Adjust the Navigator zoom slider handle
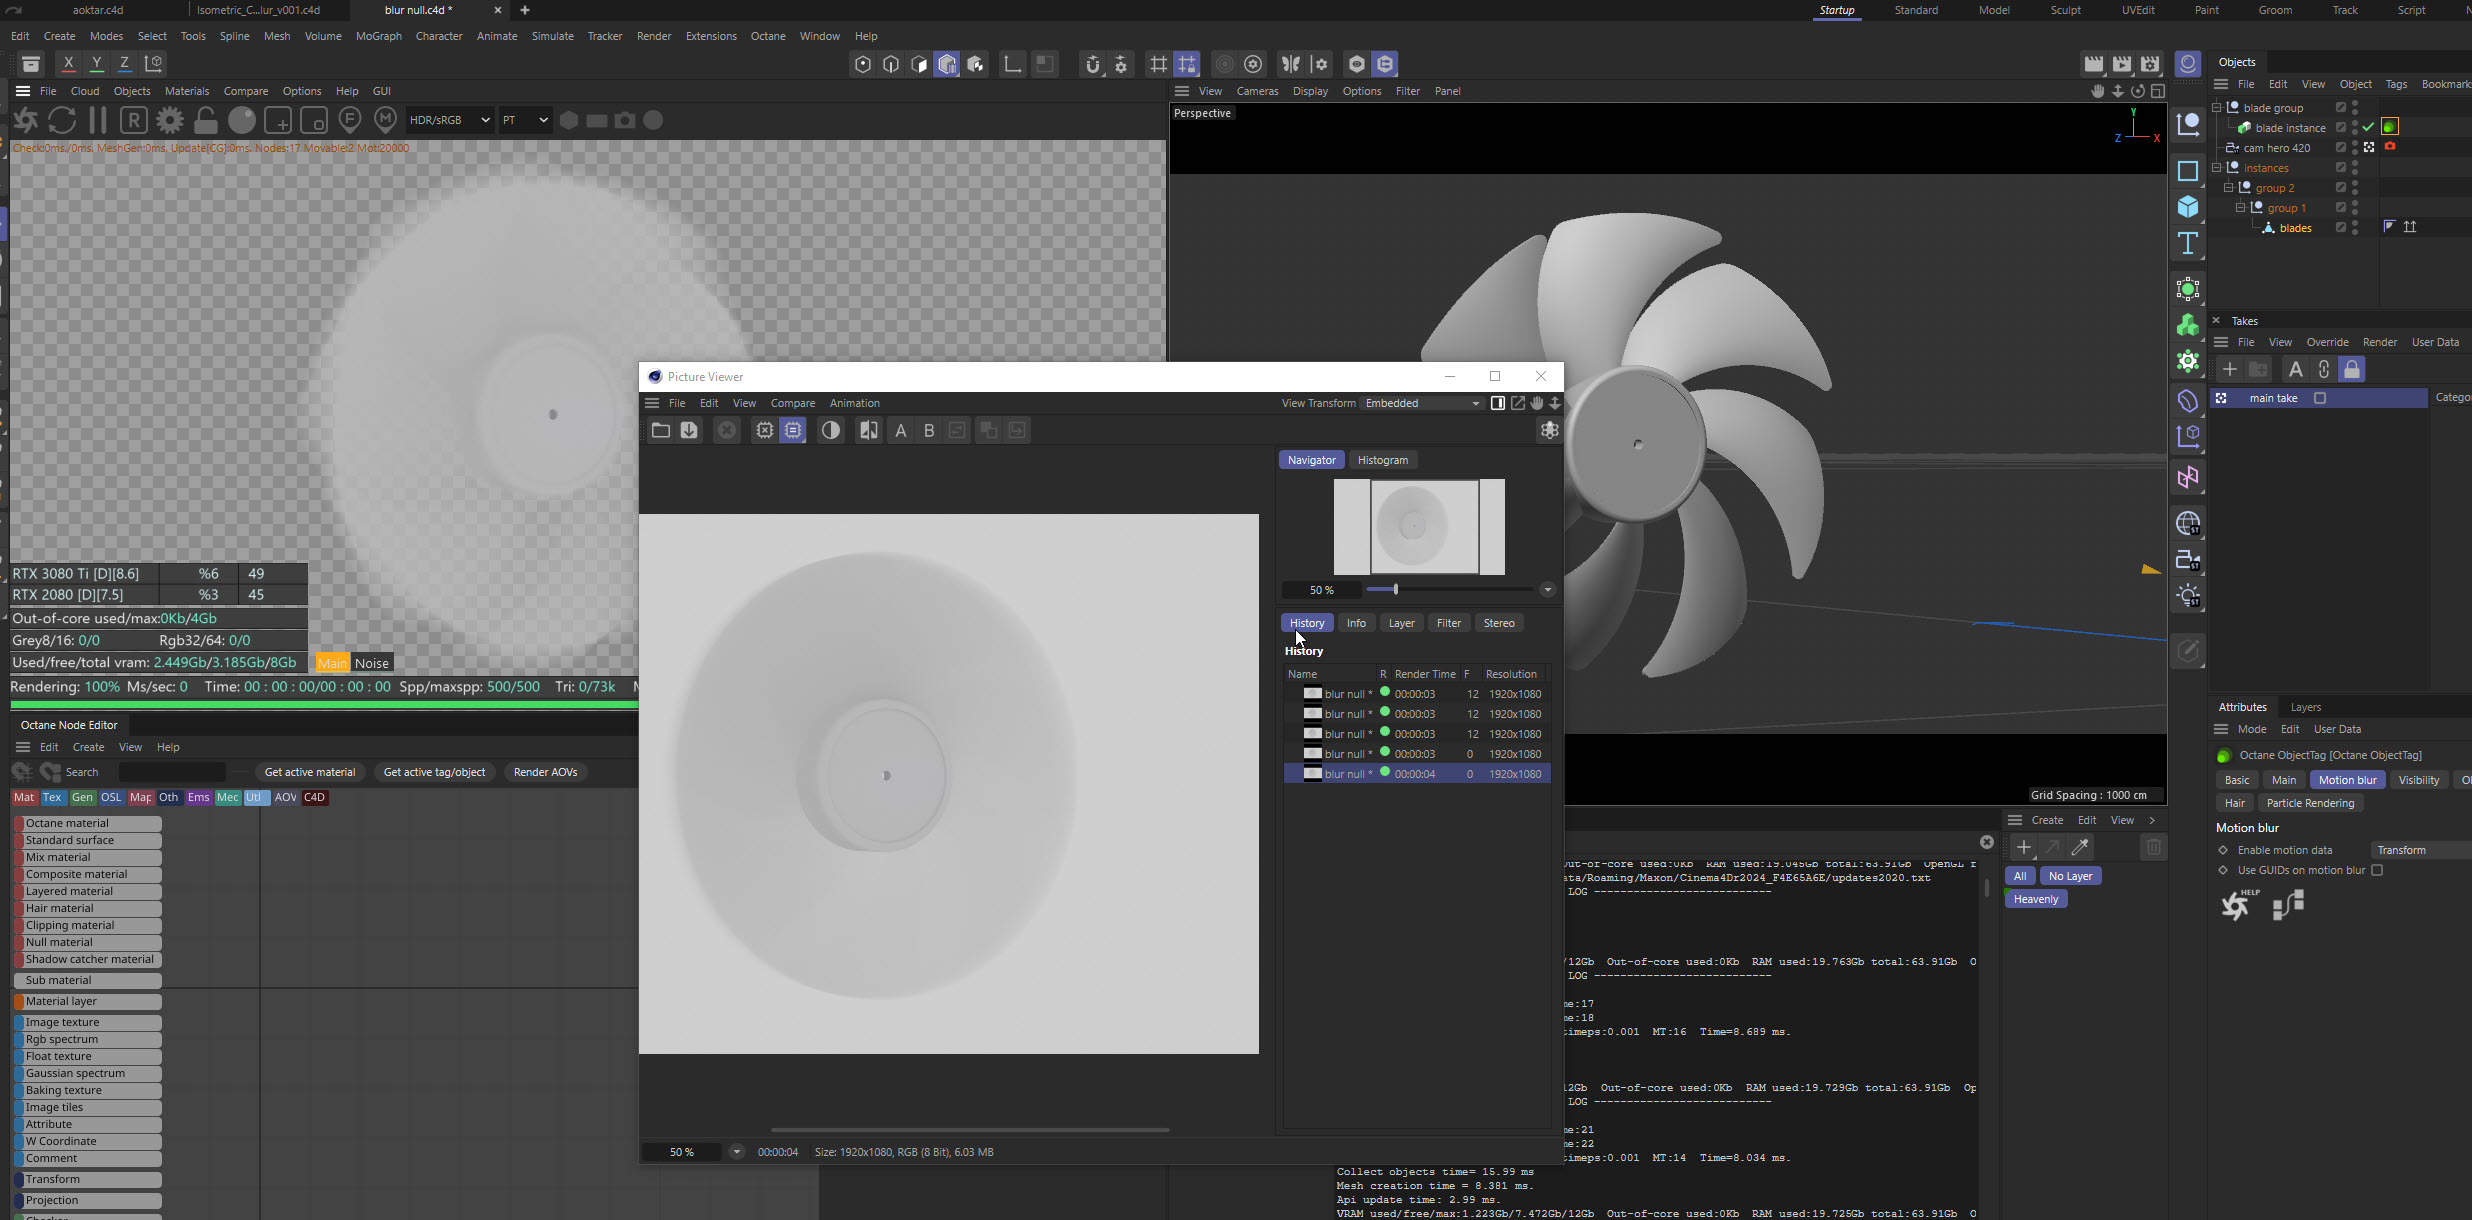Screen dimensions: 2472x1220 pyautogui.click(x=1395, y=590)
